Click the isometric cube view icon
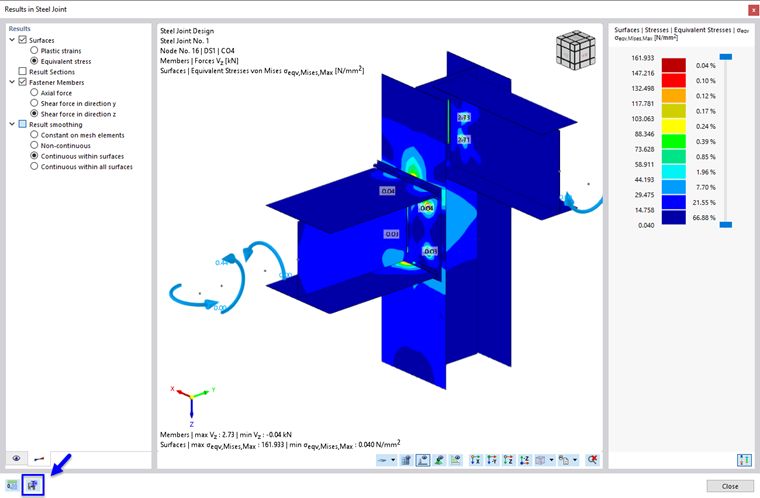The height and width of the screenshot is (498, 760). tap(540, 460)
